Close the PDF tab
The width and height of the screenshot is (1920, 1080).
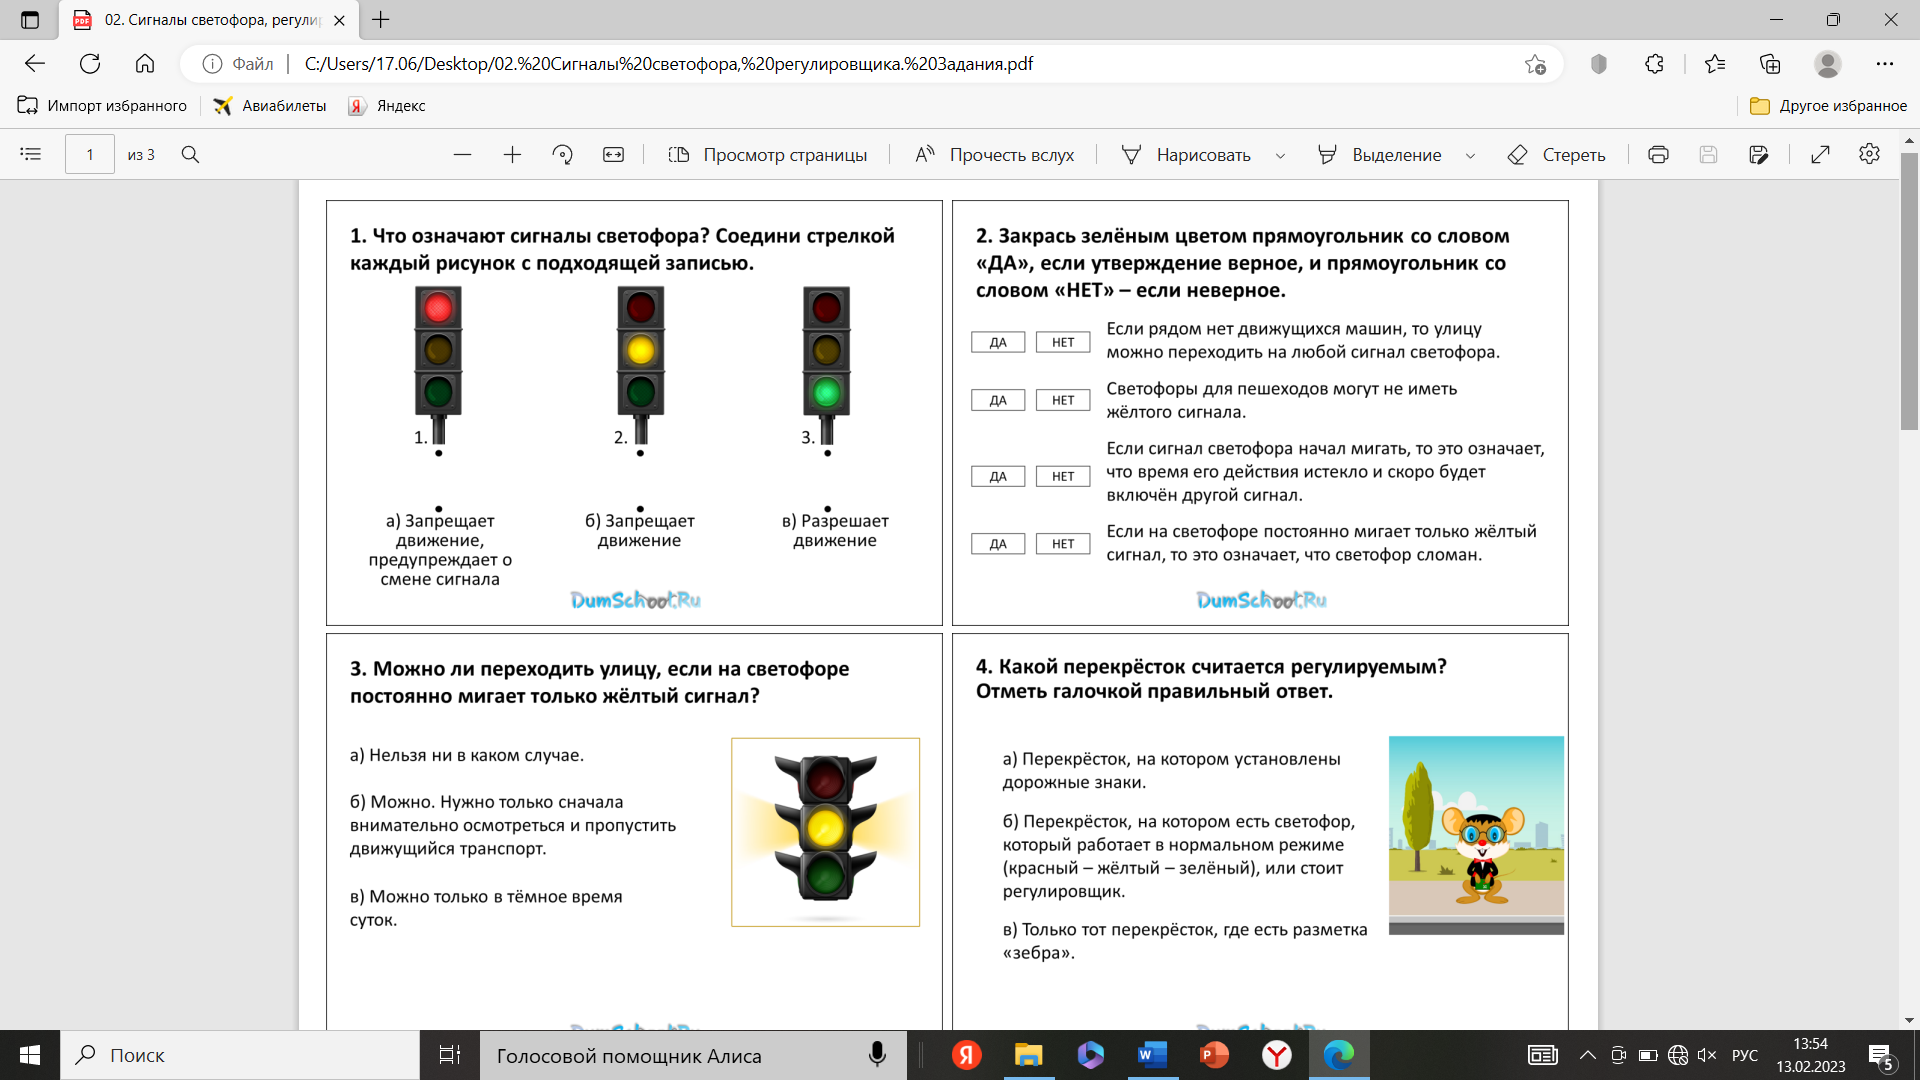[339, 20]
